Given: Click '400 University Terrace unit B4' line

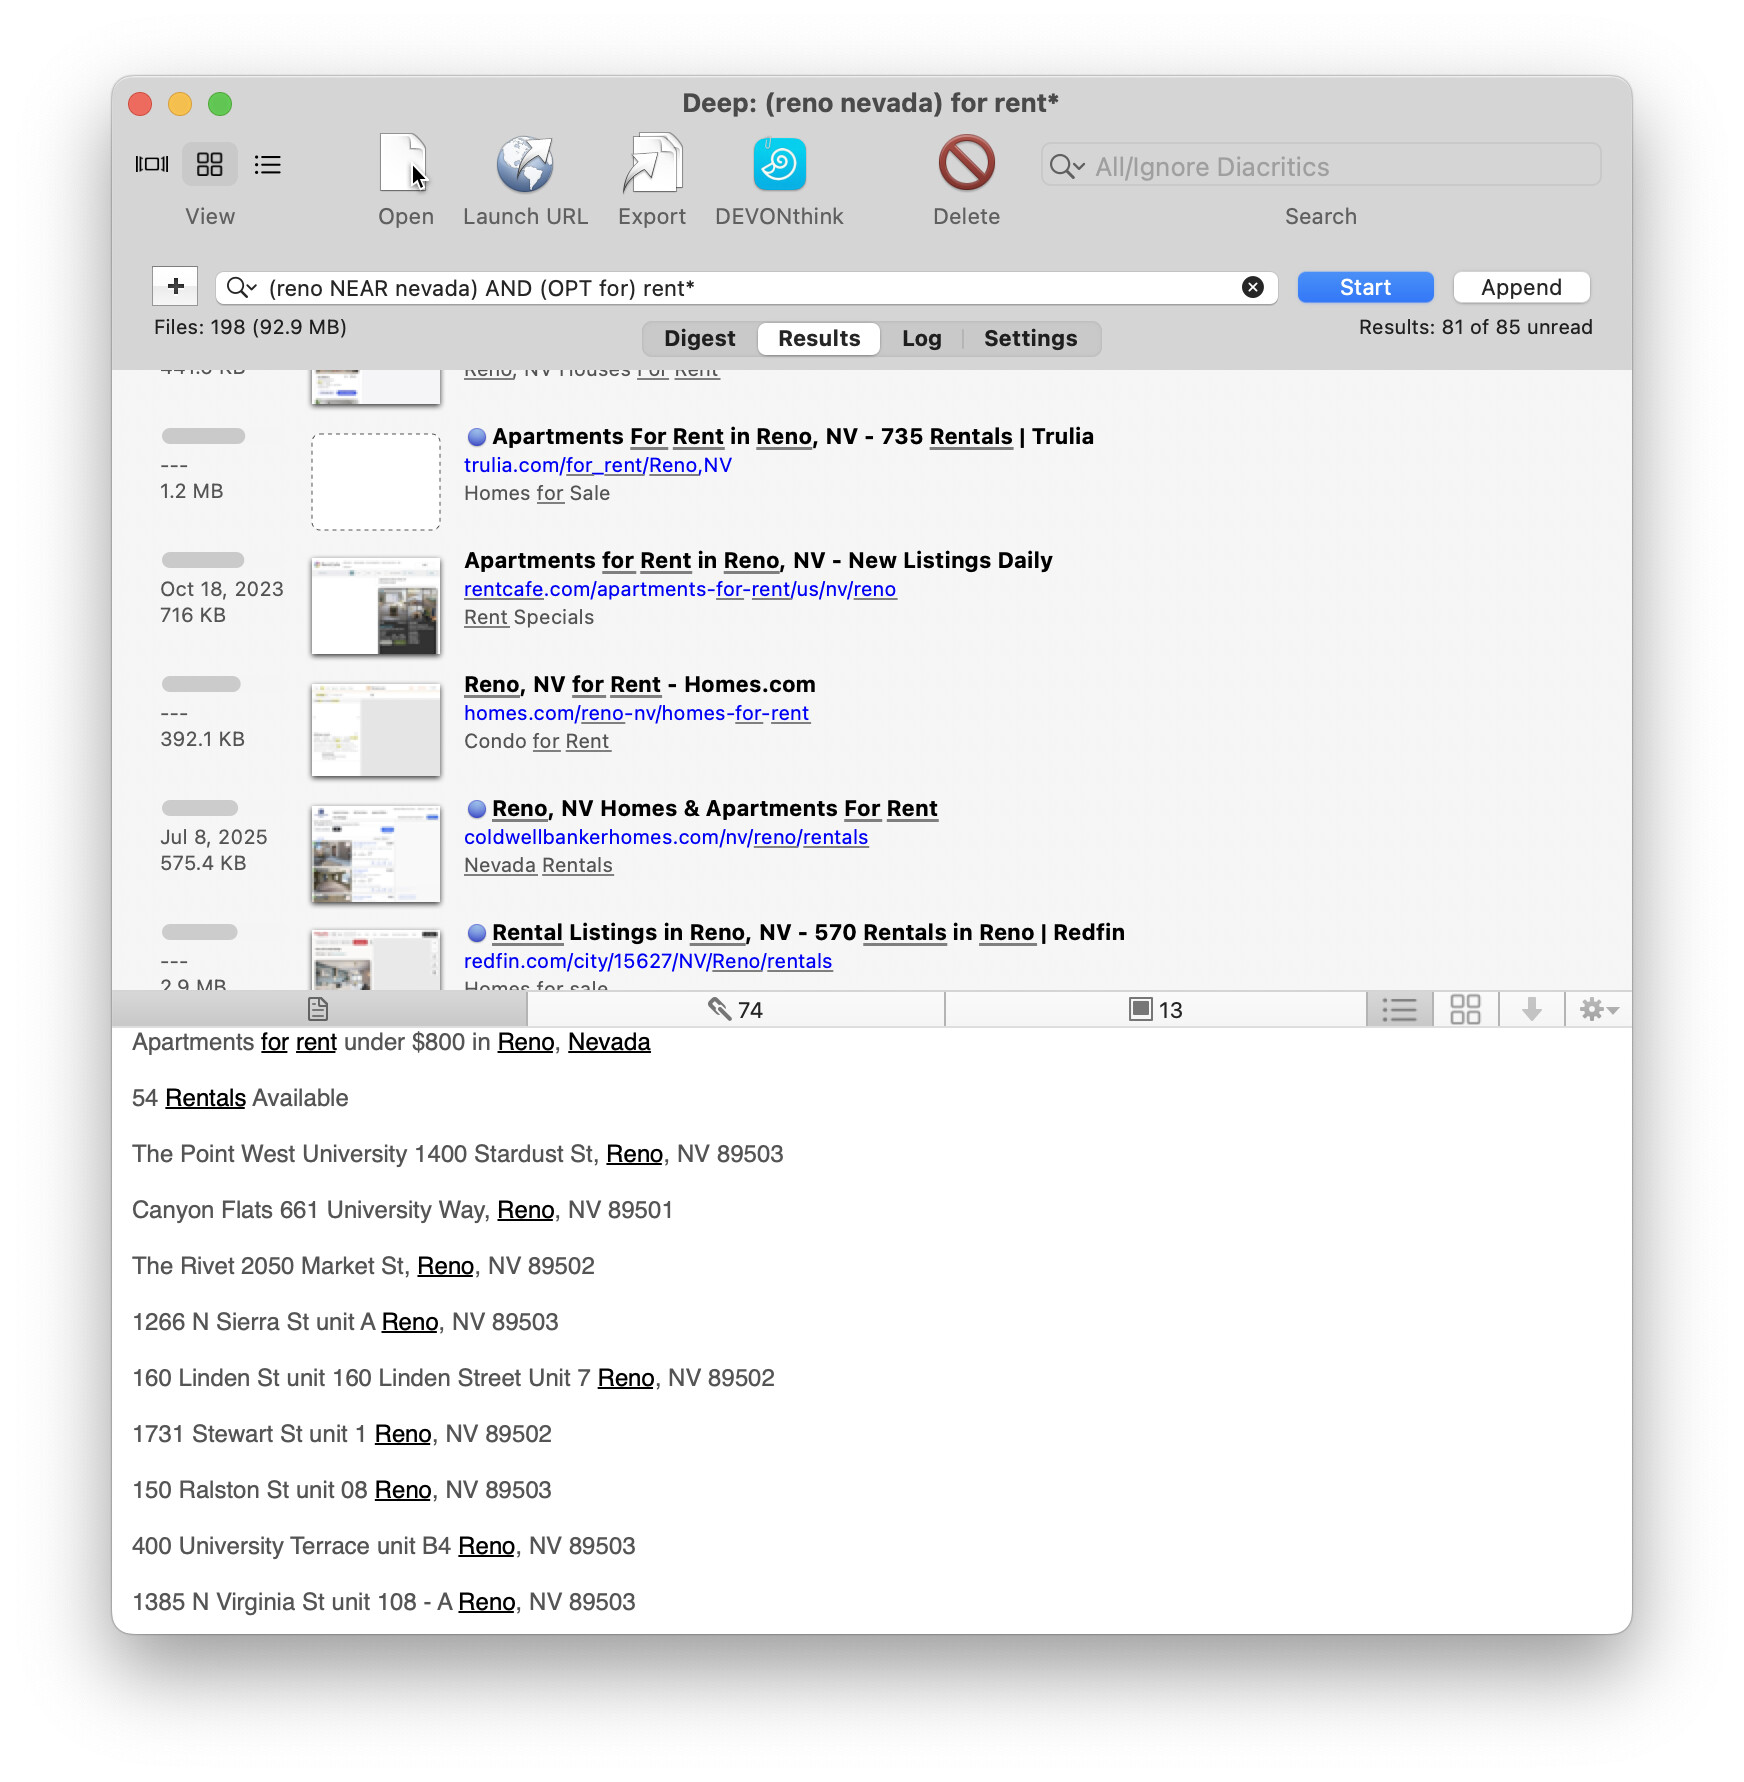Looking at the screenshot, I should (384, 1546).
